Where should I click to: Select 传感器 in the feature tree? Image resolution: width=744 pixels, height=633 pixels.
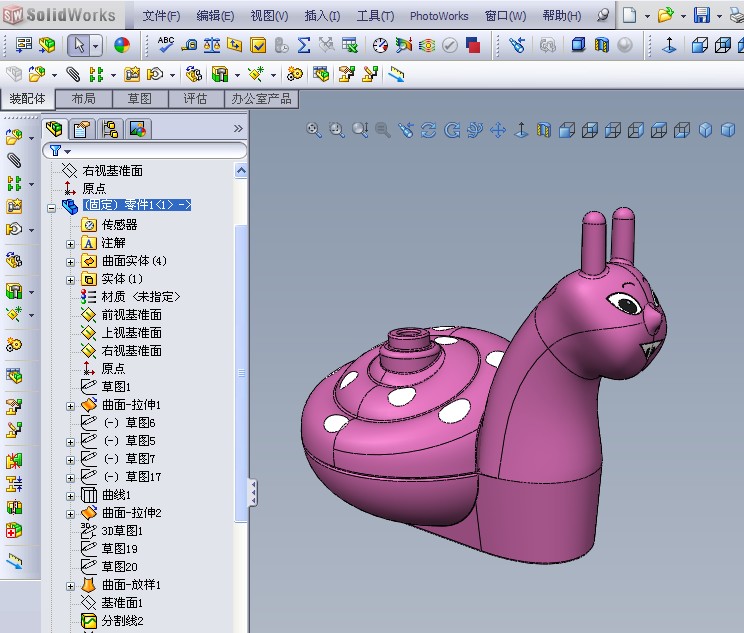click(120, 224)
